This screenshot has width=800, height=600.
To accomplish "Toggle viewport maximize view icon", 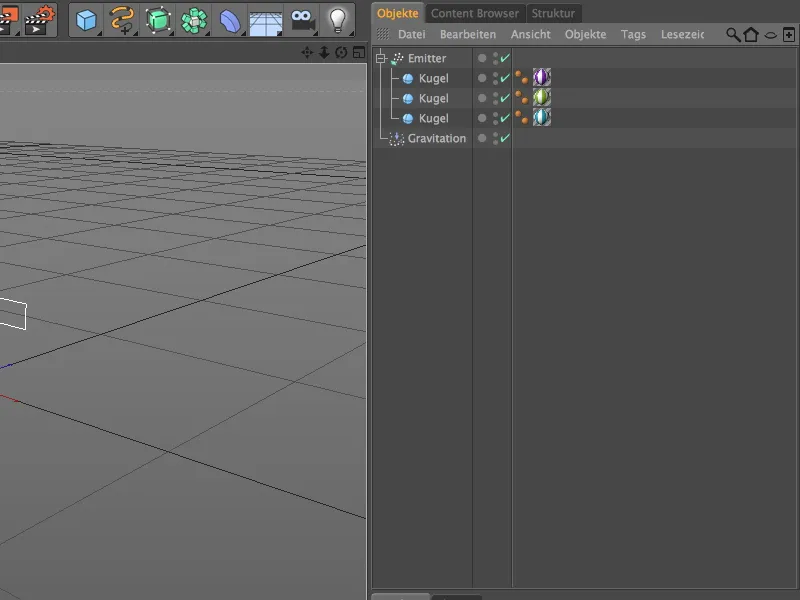I will [x=359, y=52].
